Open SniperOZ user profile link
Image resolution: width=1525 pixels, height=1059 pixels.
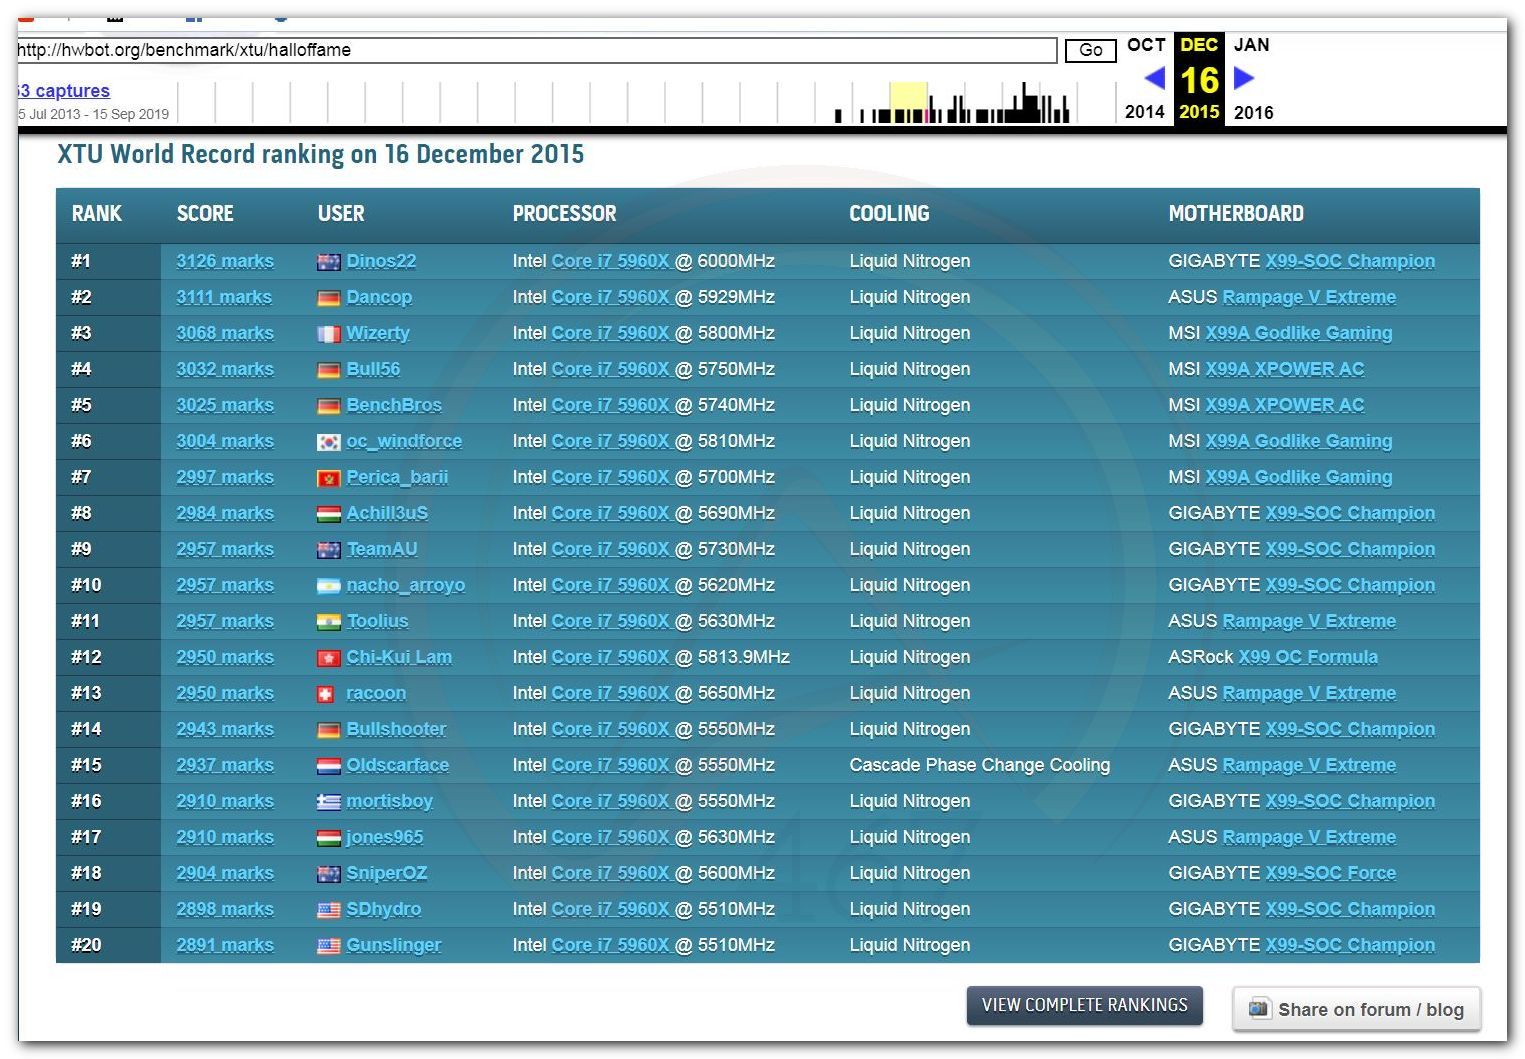click(387, 873)
